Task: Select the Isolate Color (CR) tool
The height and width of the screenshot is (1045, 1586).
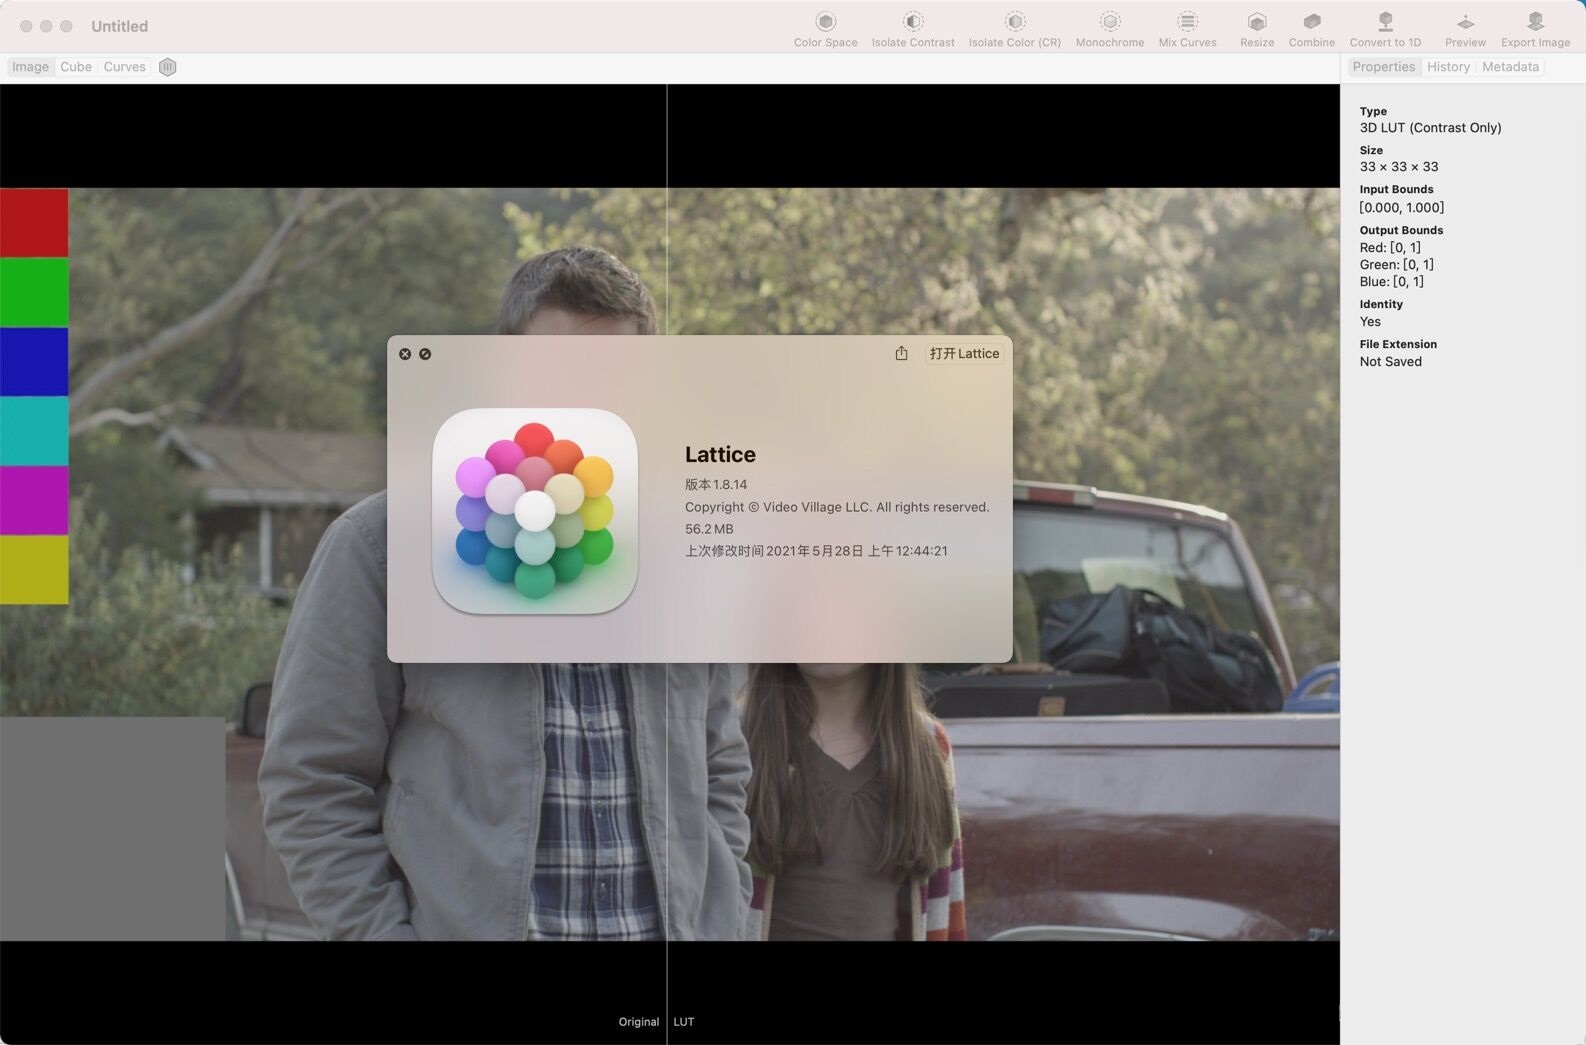Action: [1014, 29]
